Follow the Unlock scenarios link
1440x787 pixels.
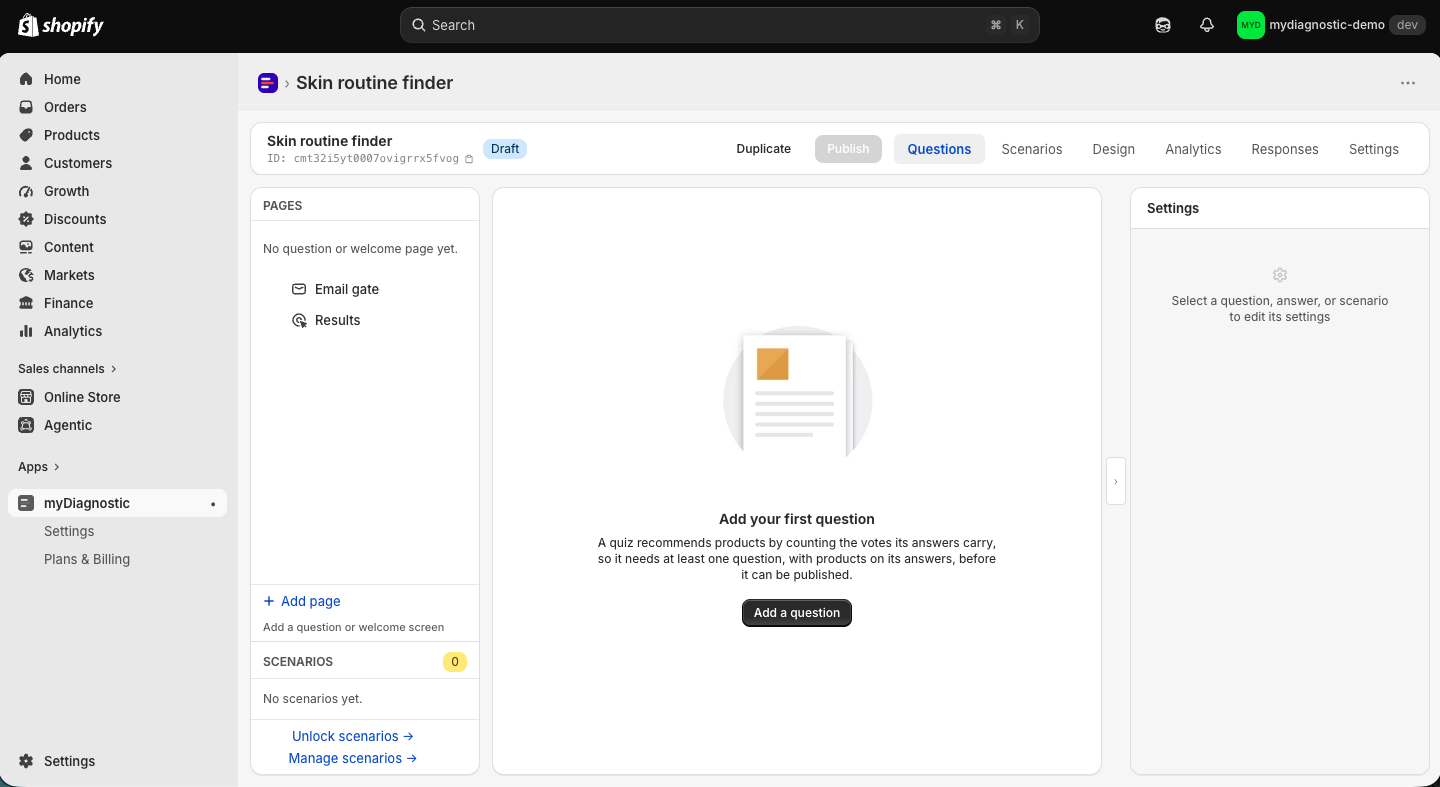[x=353, y=736]
